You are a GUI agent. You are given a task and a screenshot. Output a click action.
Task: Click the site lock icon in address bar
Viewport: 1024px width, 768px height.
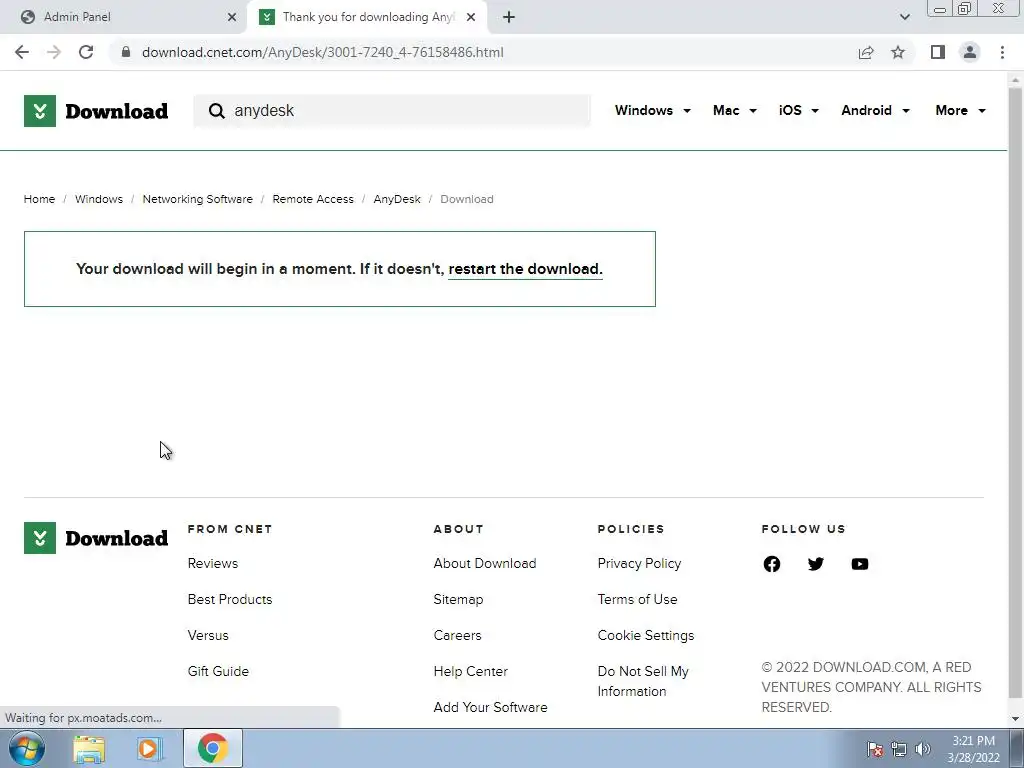(126, 52)
